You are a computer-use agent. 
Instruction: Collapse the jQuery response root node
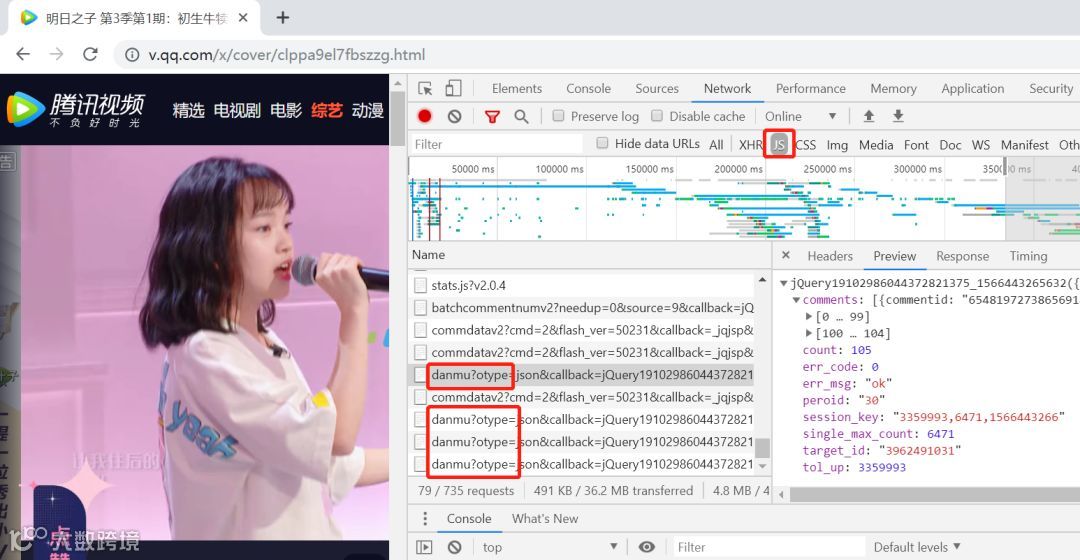(783, 283)
